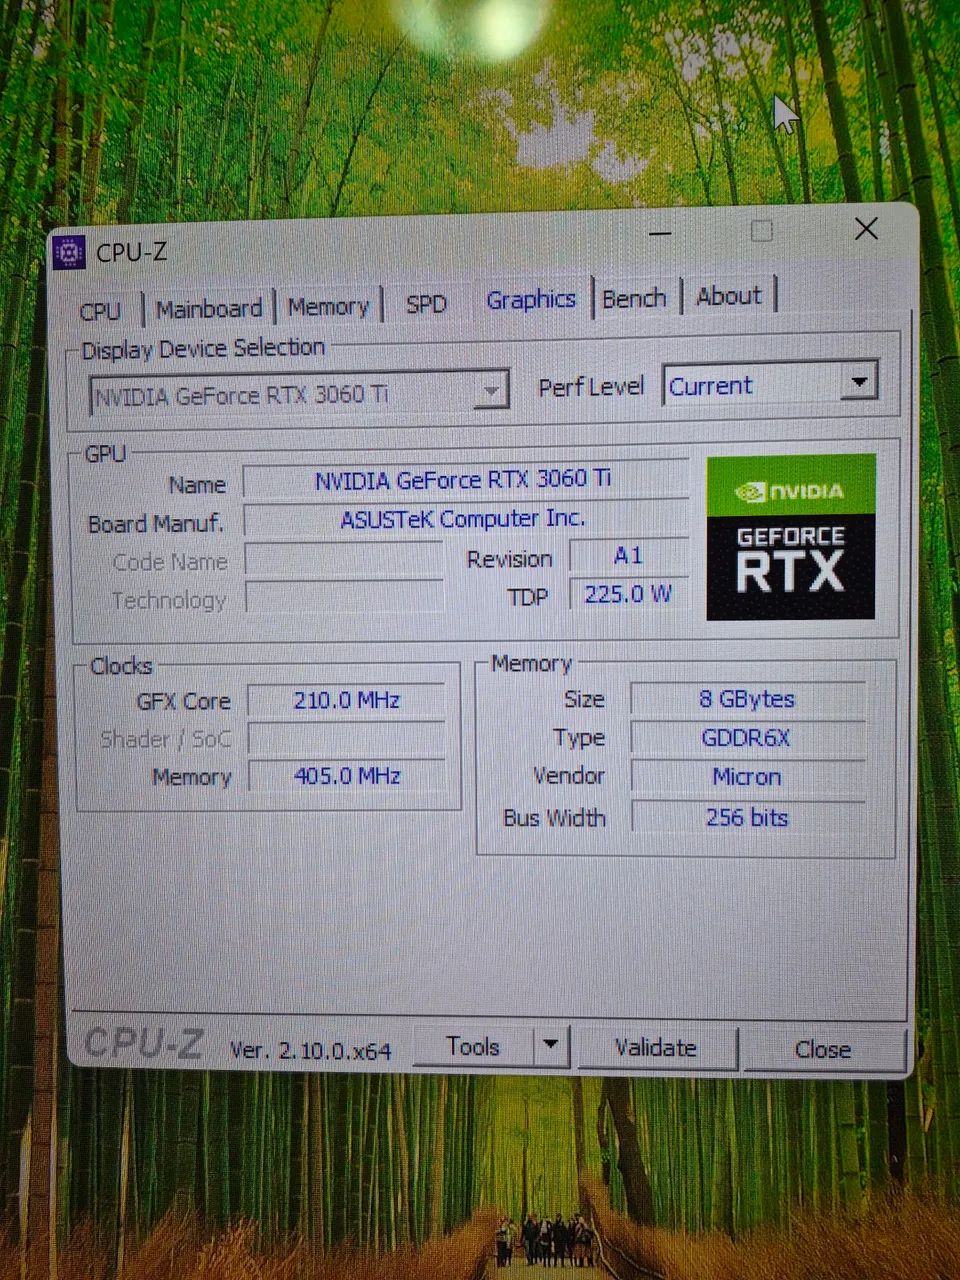
Task: Click the GFX Core 210.0 MHz value
Action: [346, 700]
